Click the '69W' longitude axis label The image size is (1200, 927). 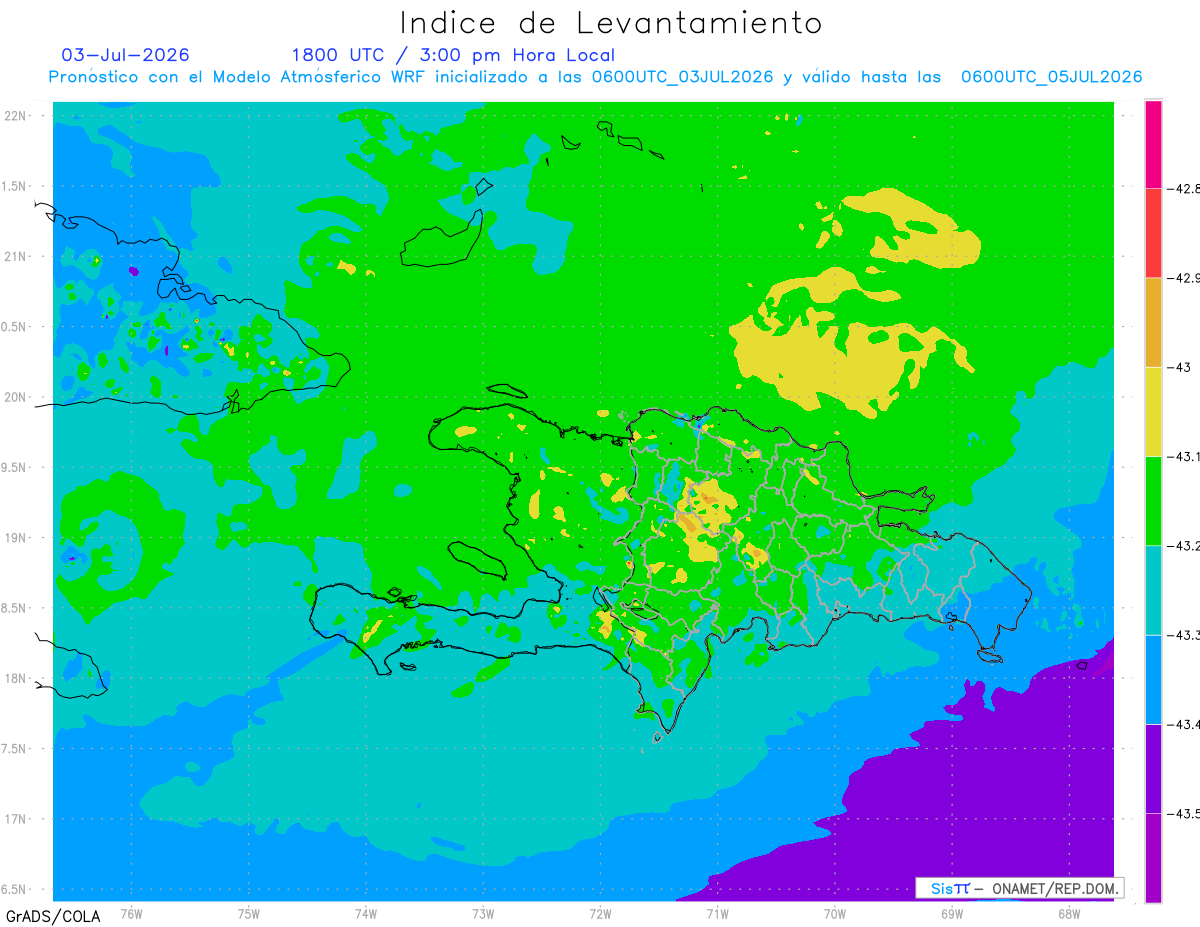952,913
